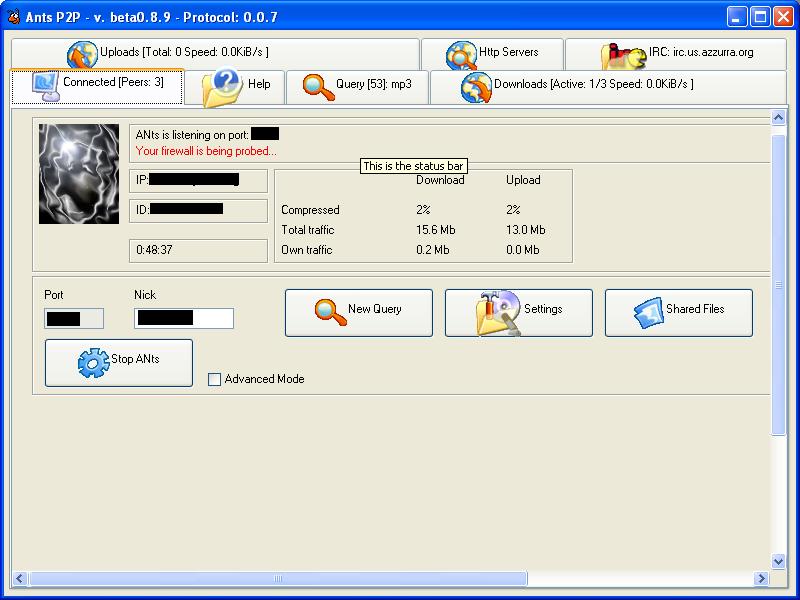Click the uptime value 0:48:37
This screenshot has height=600, width=800.
coord(154,250)
